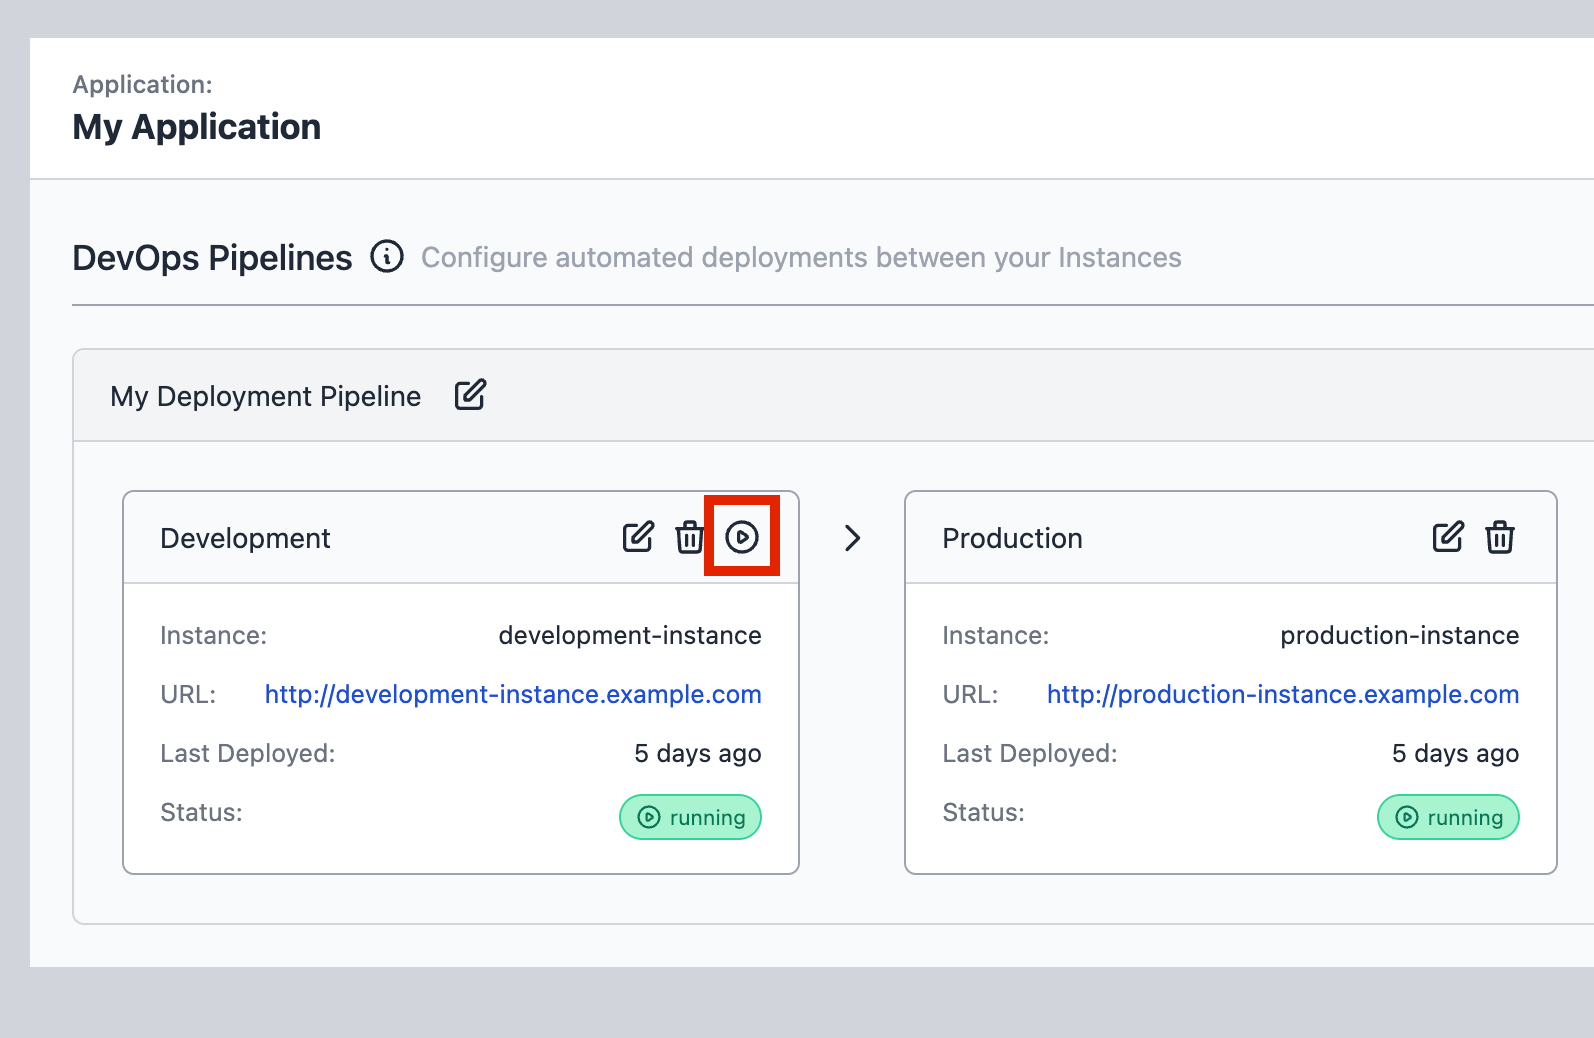This screenshot has height=1038, width=1594.
Task: Open the production-instance URL link
Action: [x=1282, y=695]
